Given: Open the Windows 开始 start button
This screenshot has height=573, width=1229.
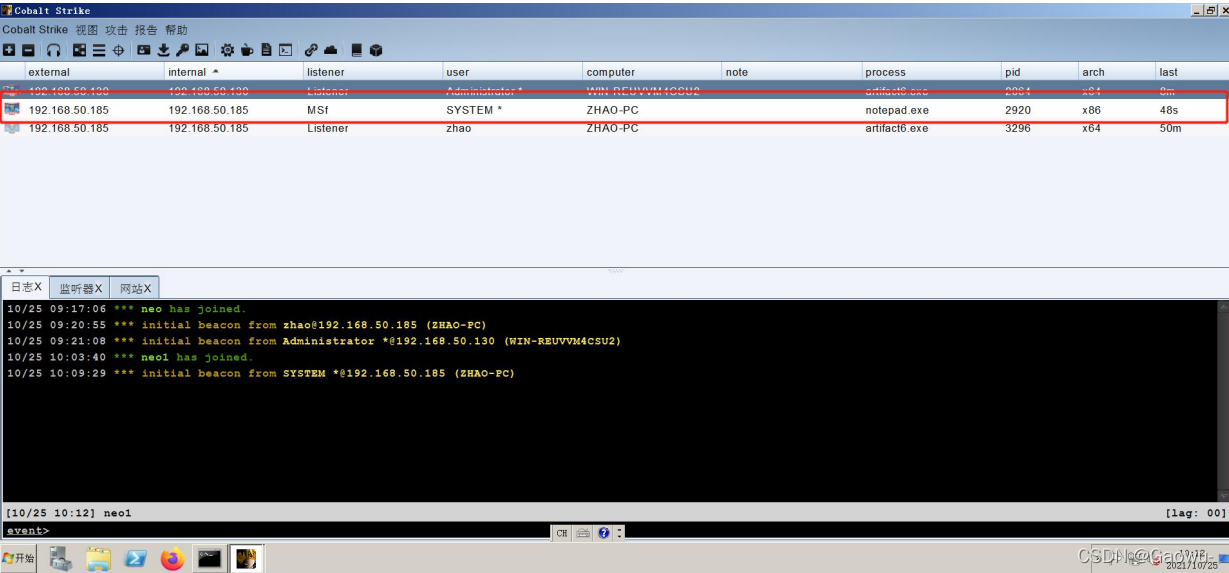Looking at the screenshot, I should (19, 558).
